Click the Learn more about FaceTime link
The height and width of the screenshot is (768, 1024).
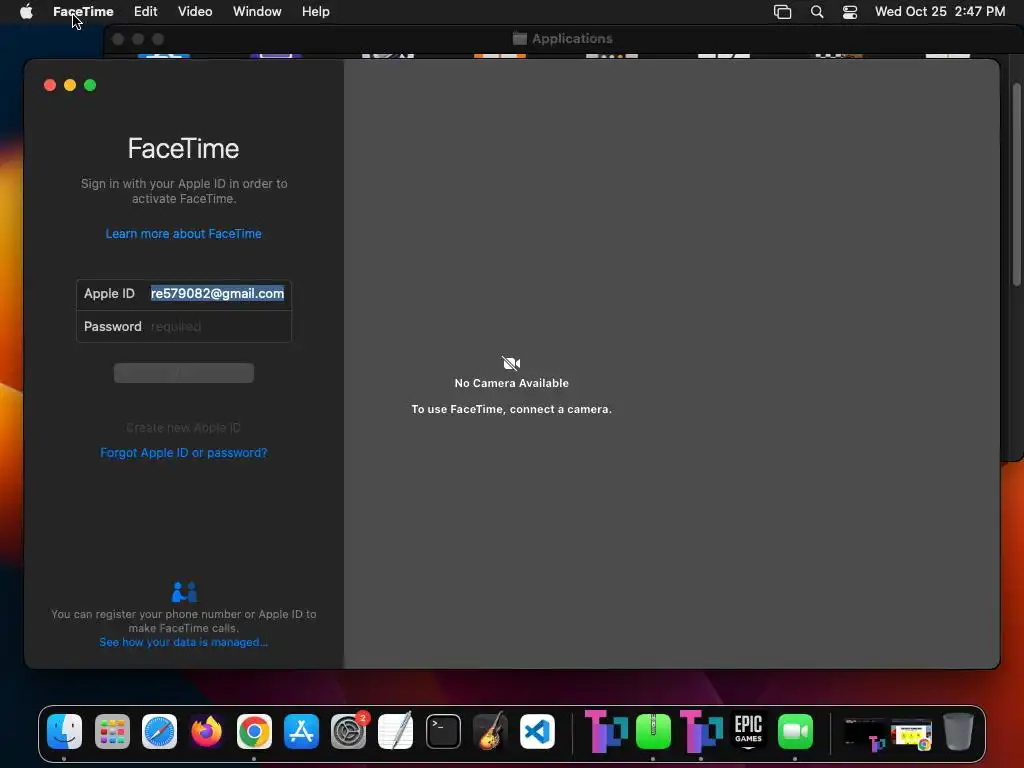184,234
